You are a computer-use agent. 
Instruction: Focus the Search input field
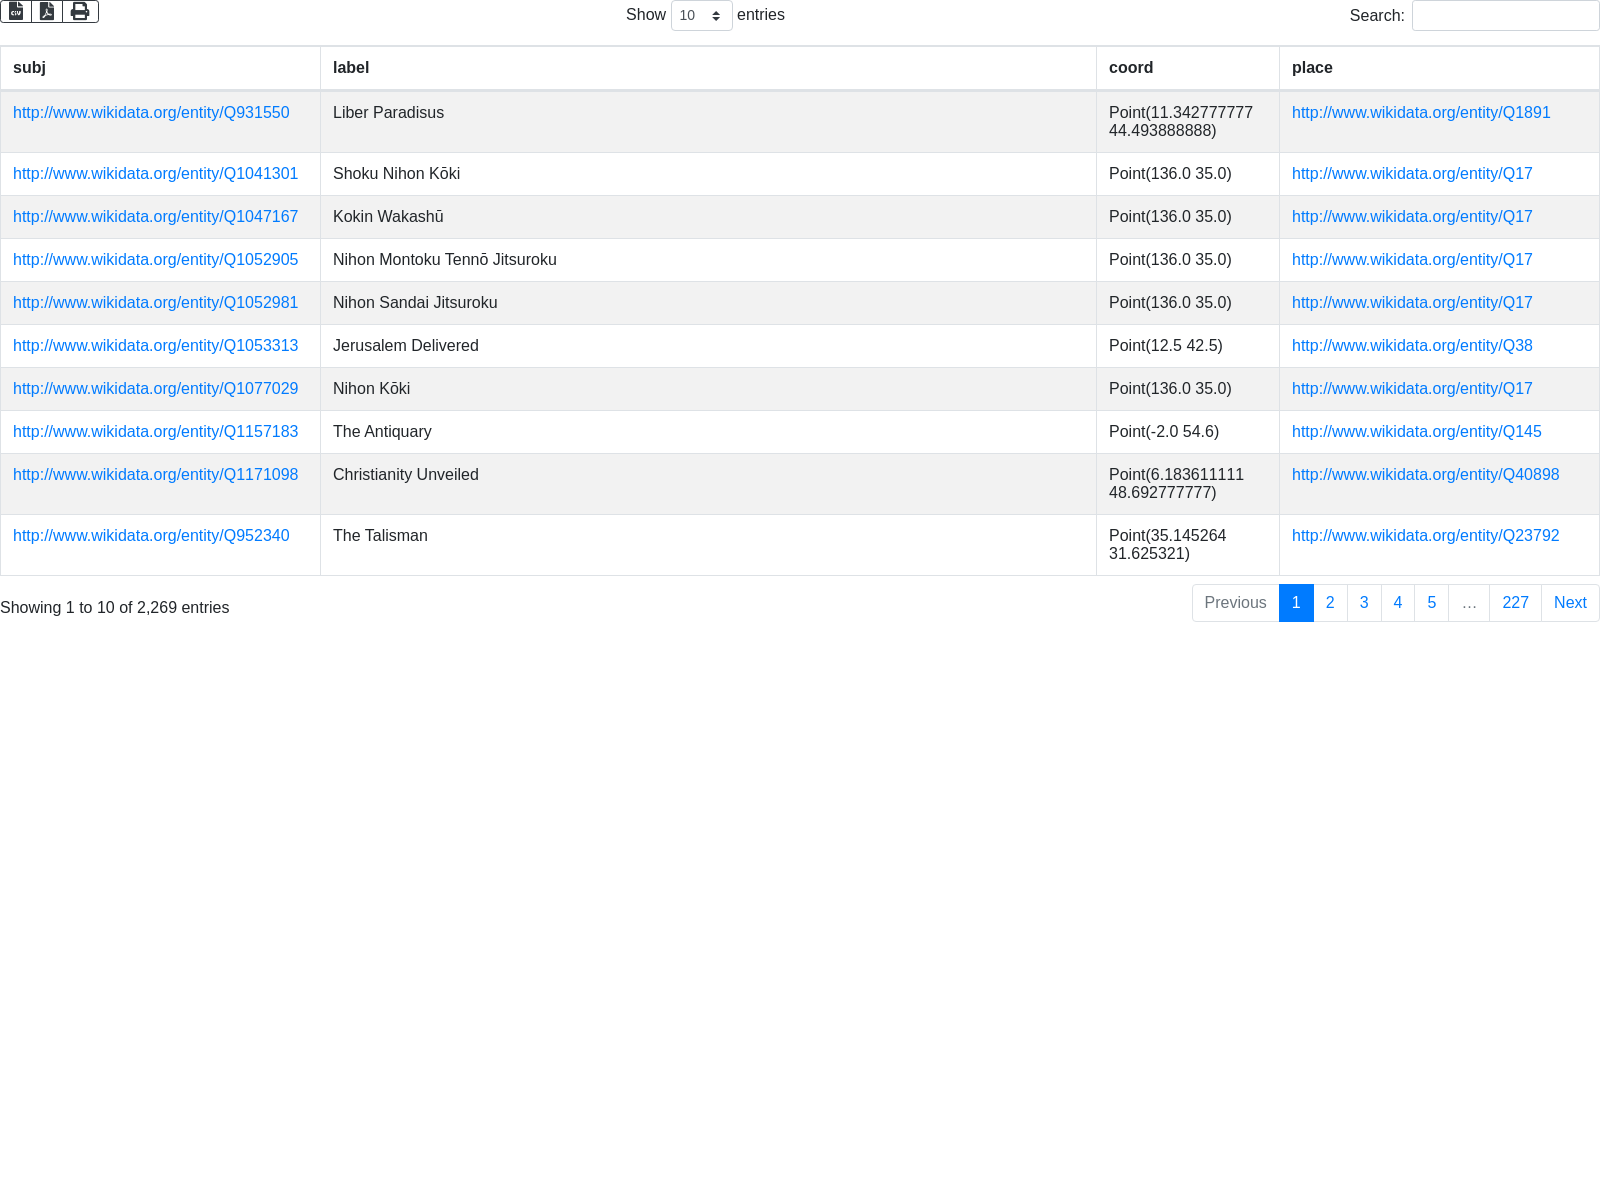[1505, 15]
